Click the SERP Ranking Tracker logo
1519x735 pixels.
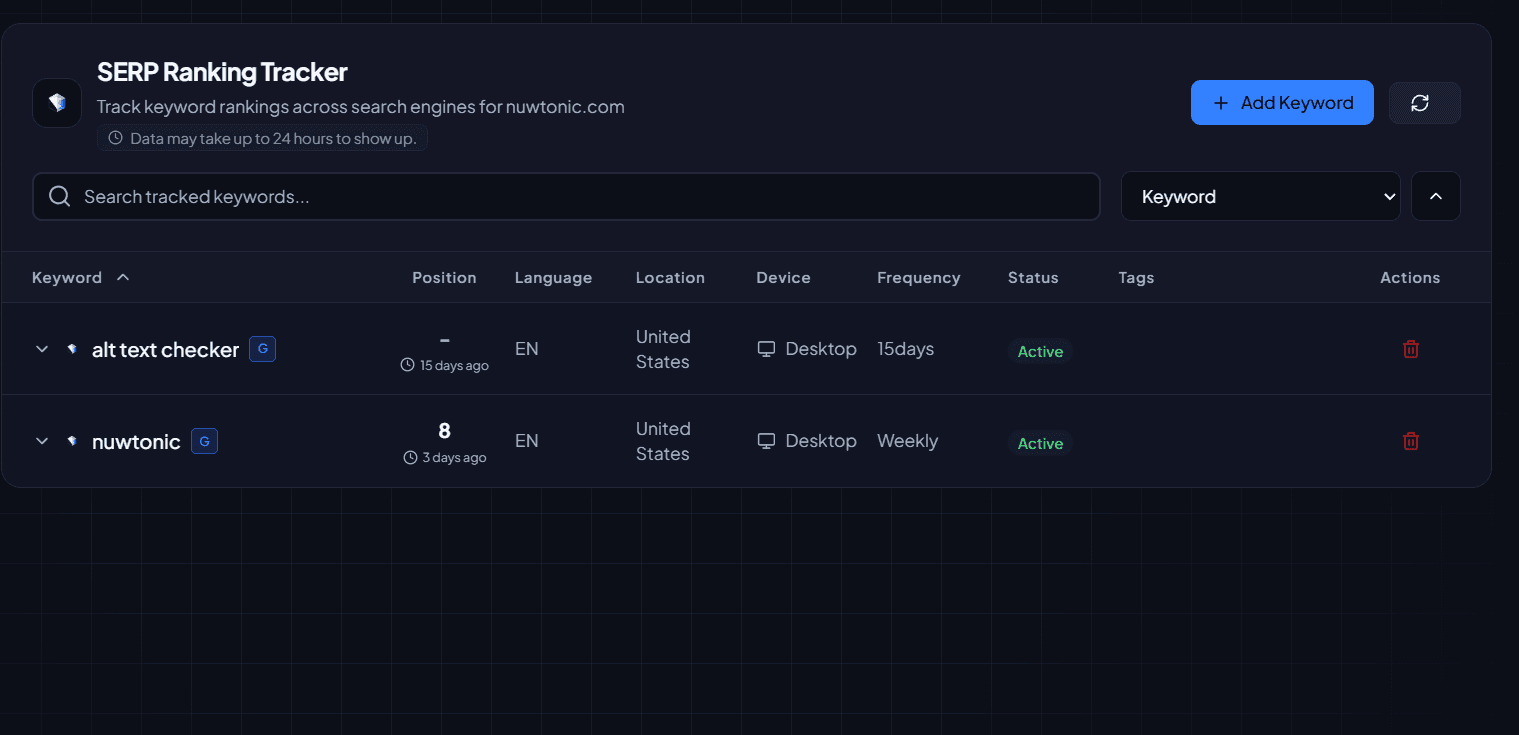57,102
